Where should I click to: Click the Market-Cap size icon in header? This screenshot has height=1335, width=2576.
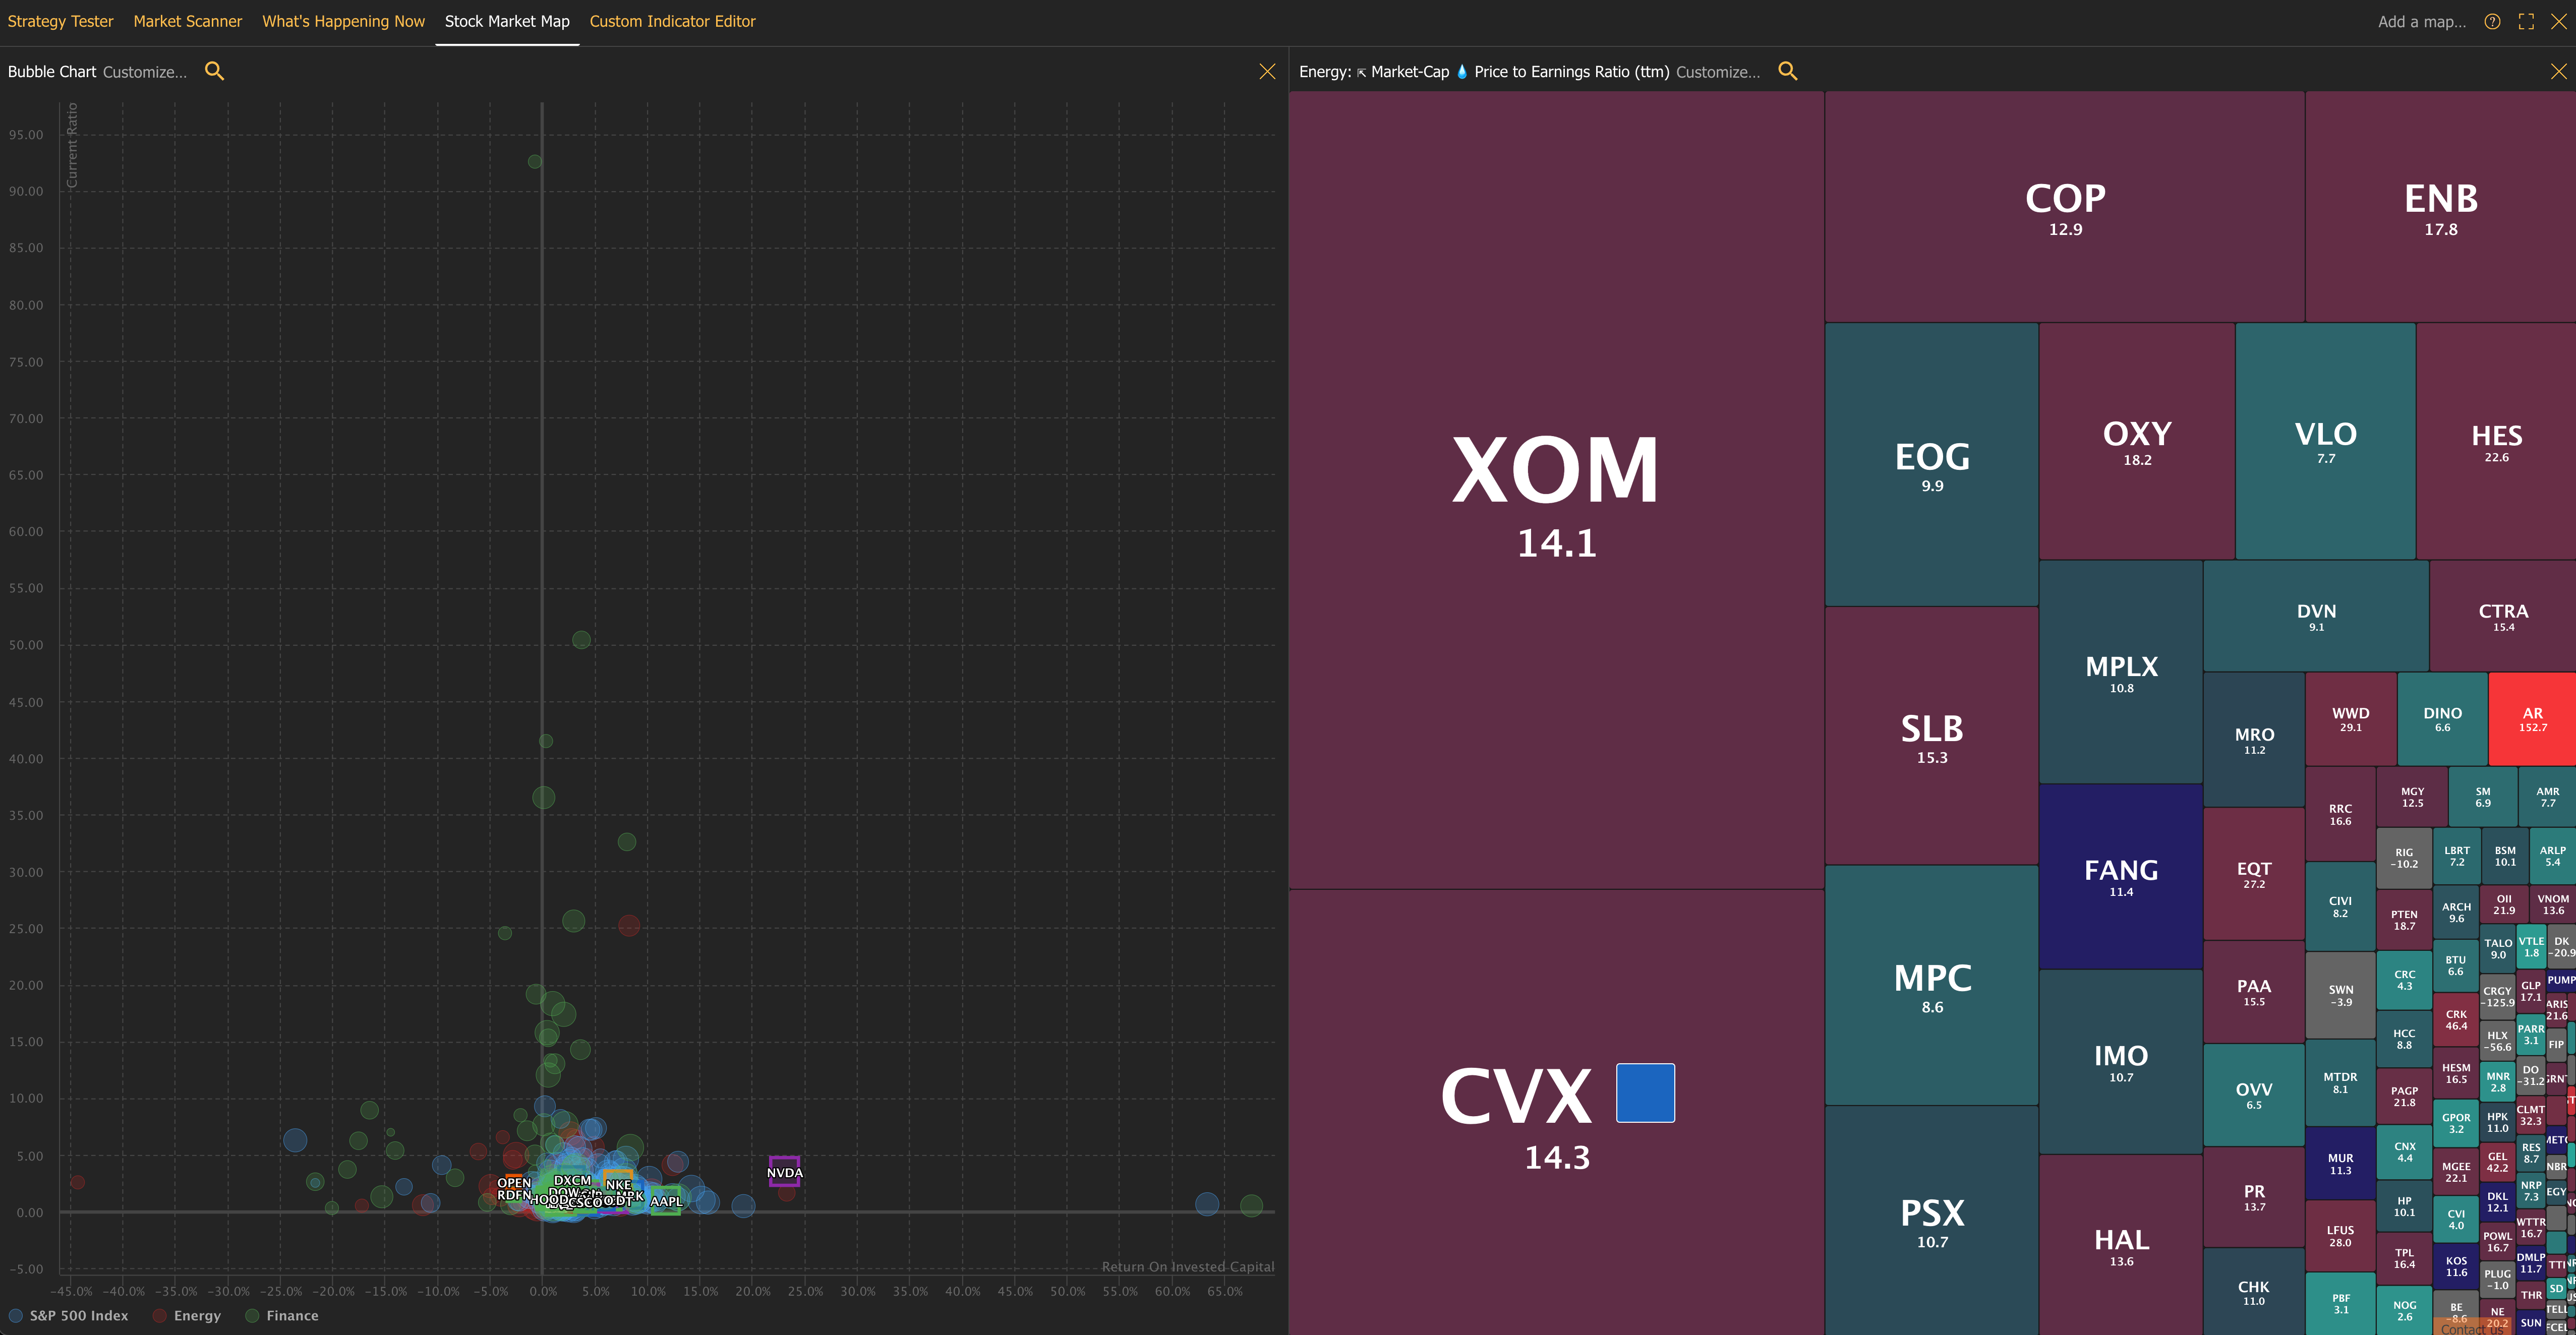point(1361,72)
